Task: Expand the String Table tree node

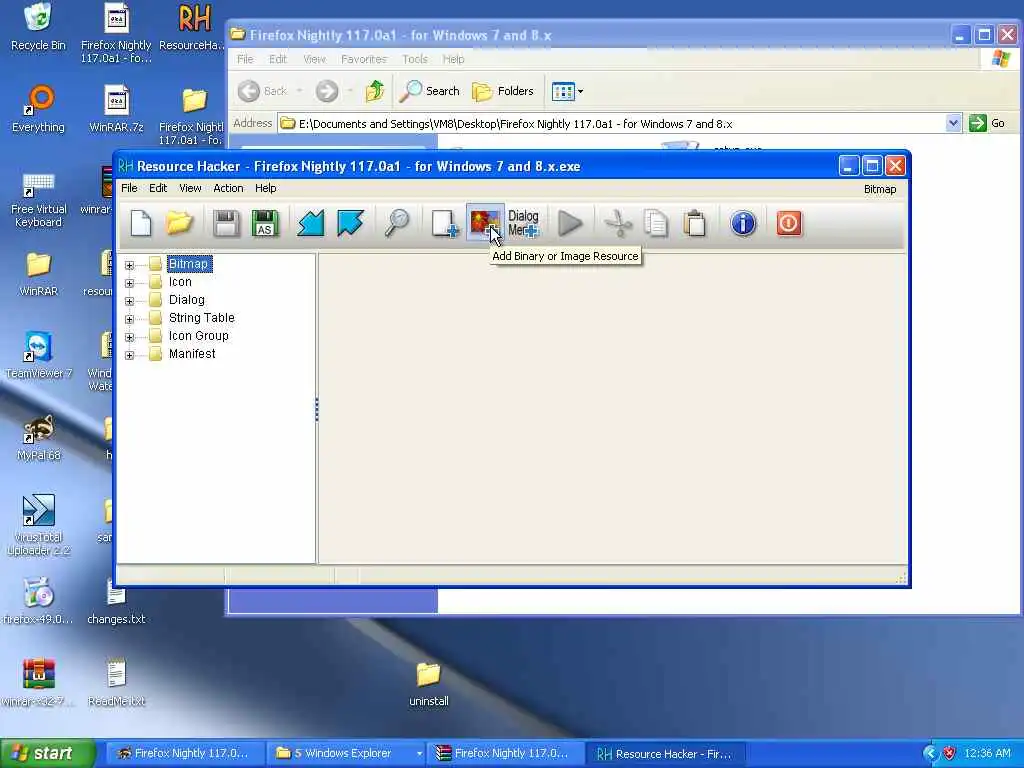Action: tap(129, 319)
